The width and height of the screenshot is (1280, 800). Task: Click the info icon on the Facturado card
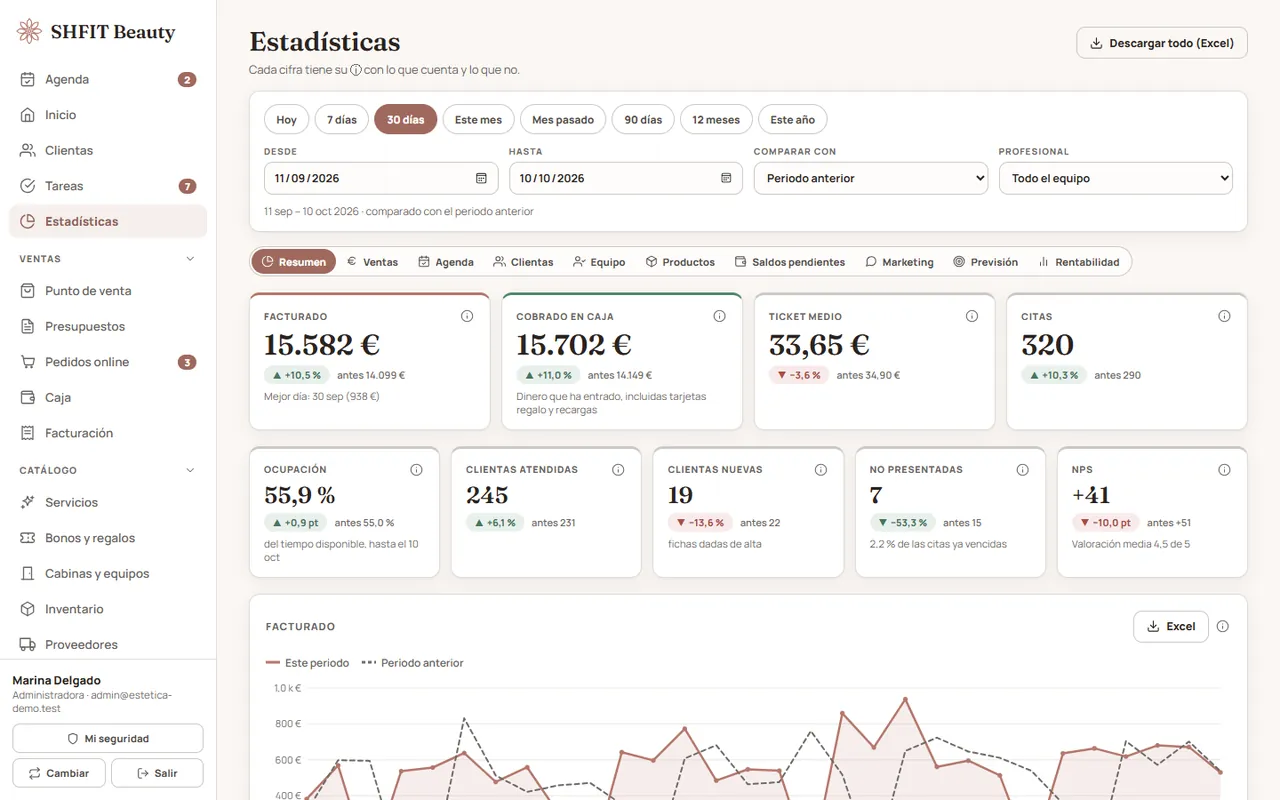[467, 316]
